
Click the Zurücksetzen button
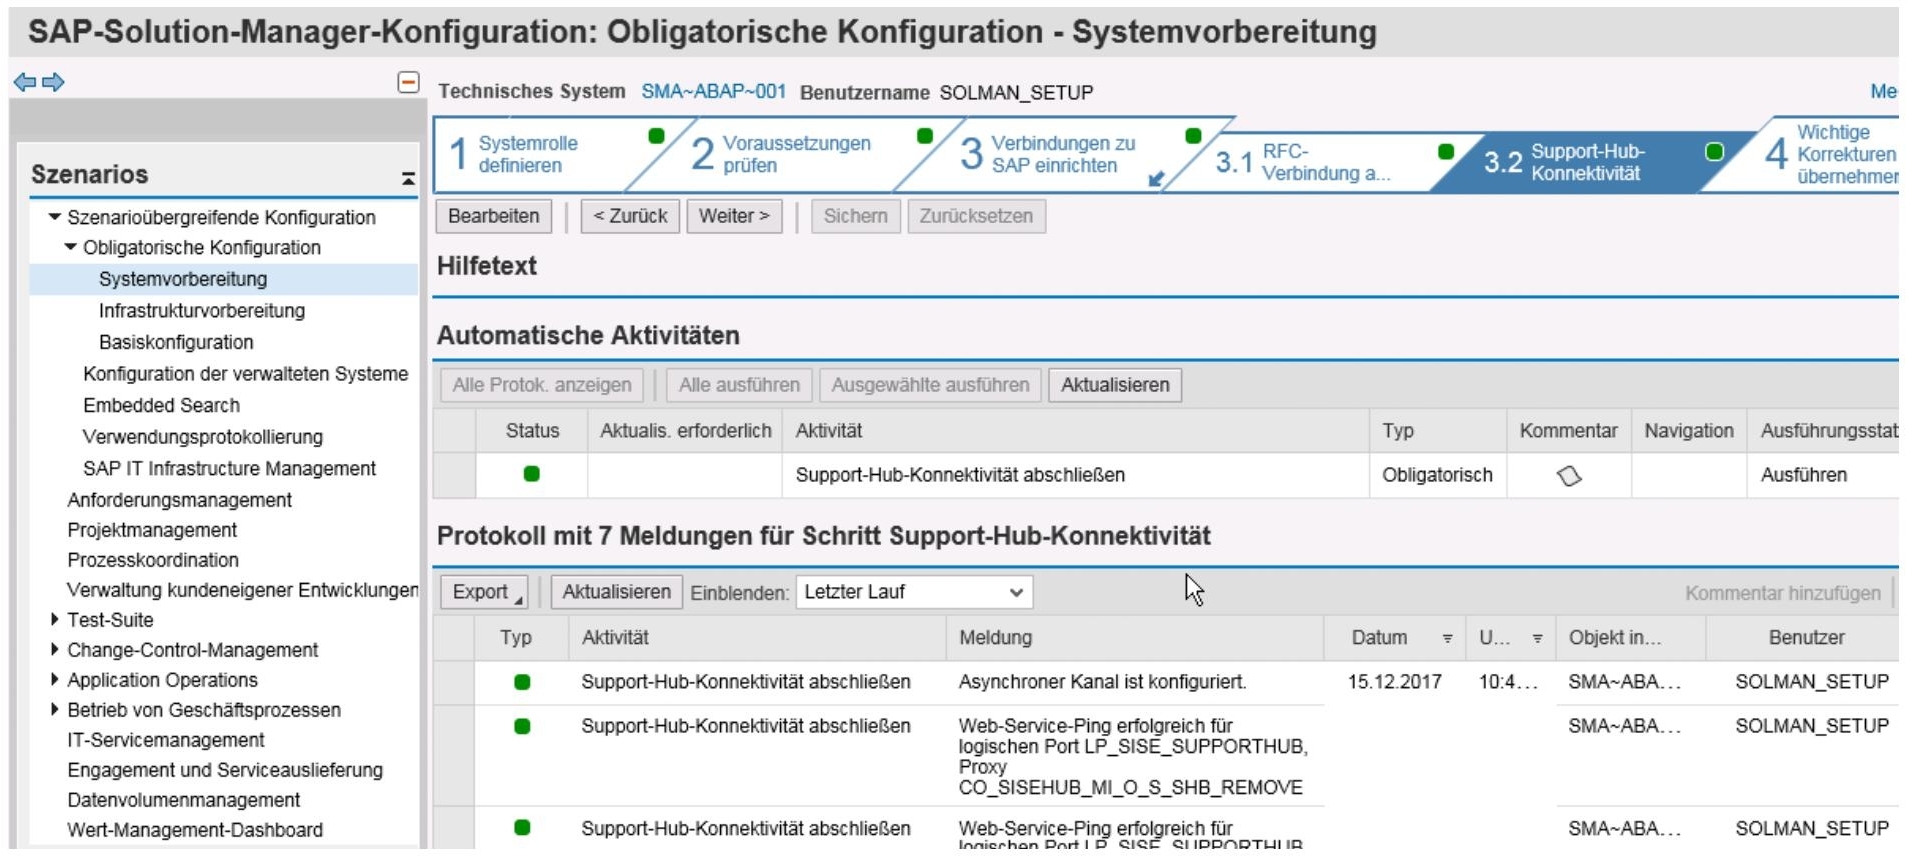click(x=976, y=216)
